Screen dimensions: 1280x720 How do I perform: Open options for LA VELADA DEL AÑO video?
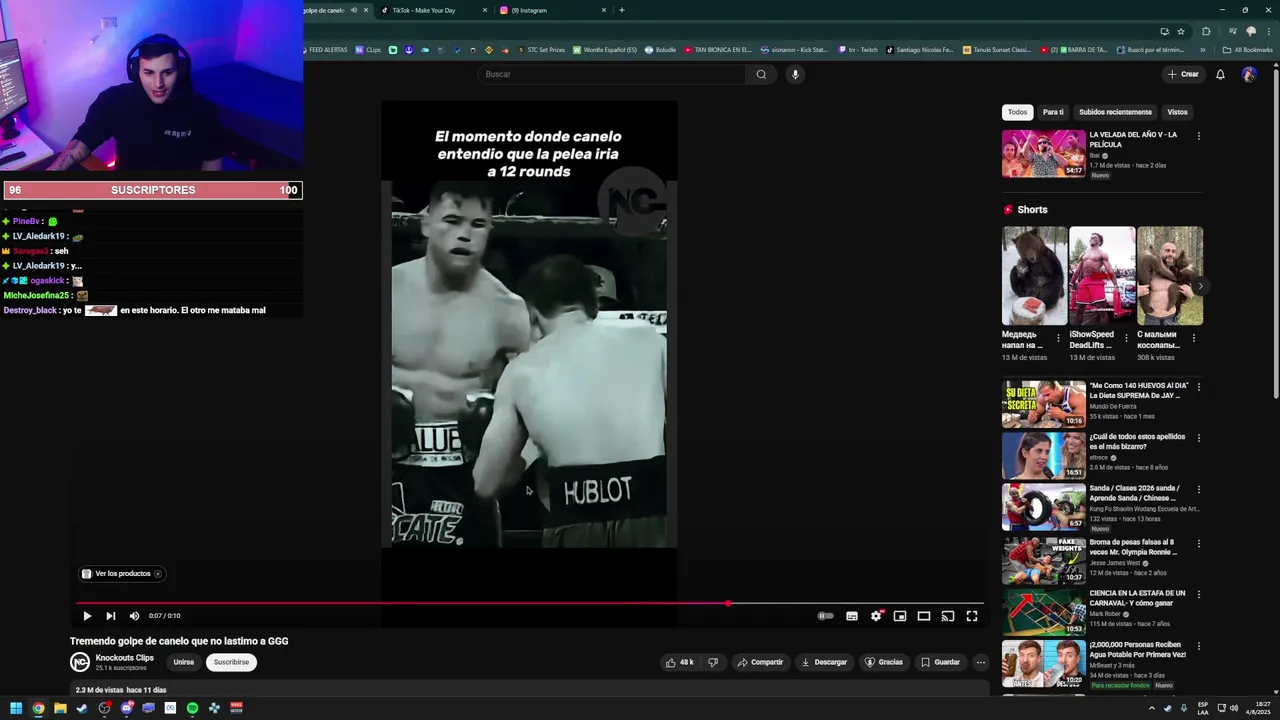[1199, 136]
